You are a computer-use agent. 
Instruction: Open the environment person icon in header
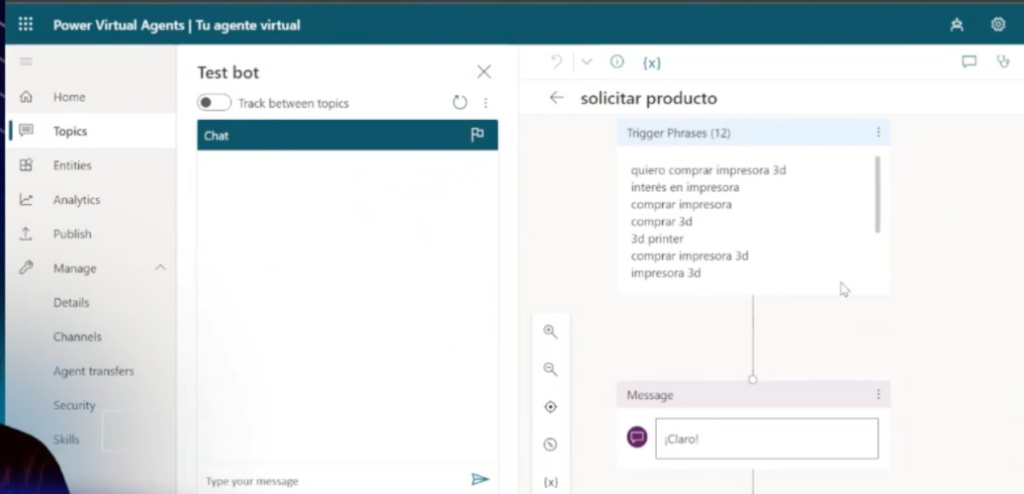[957, 25]
